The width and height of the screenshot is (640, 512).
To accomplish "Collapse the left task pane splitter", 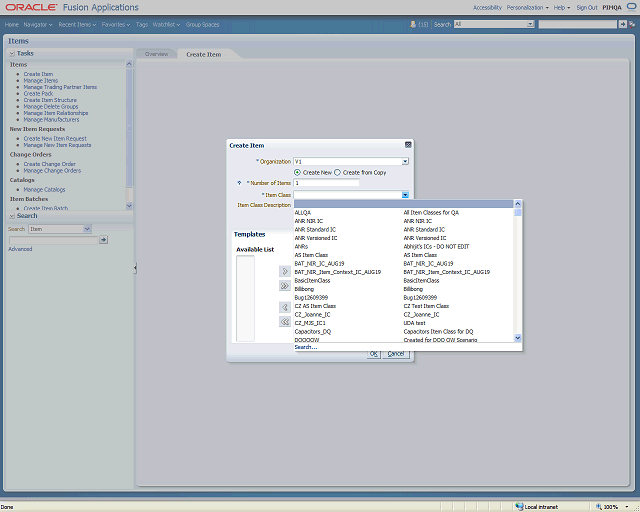I will (135, 268).
